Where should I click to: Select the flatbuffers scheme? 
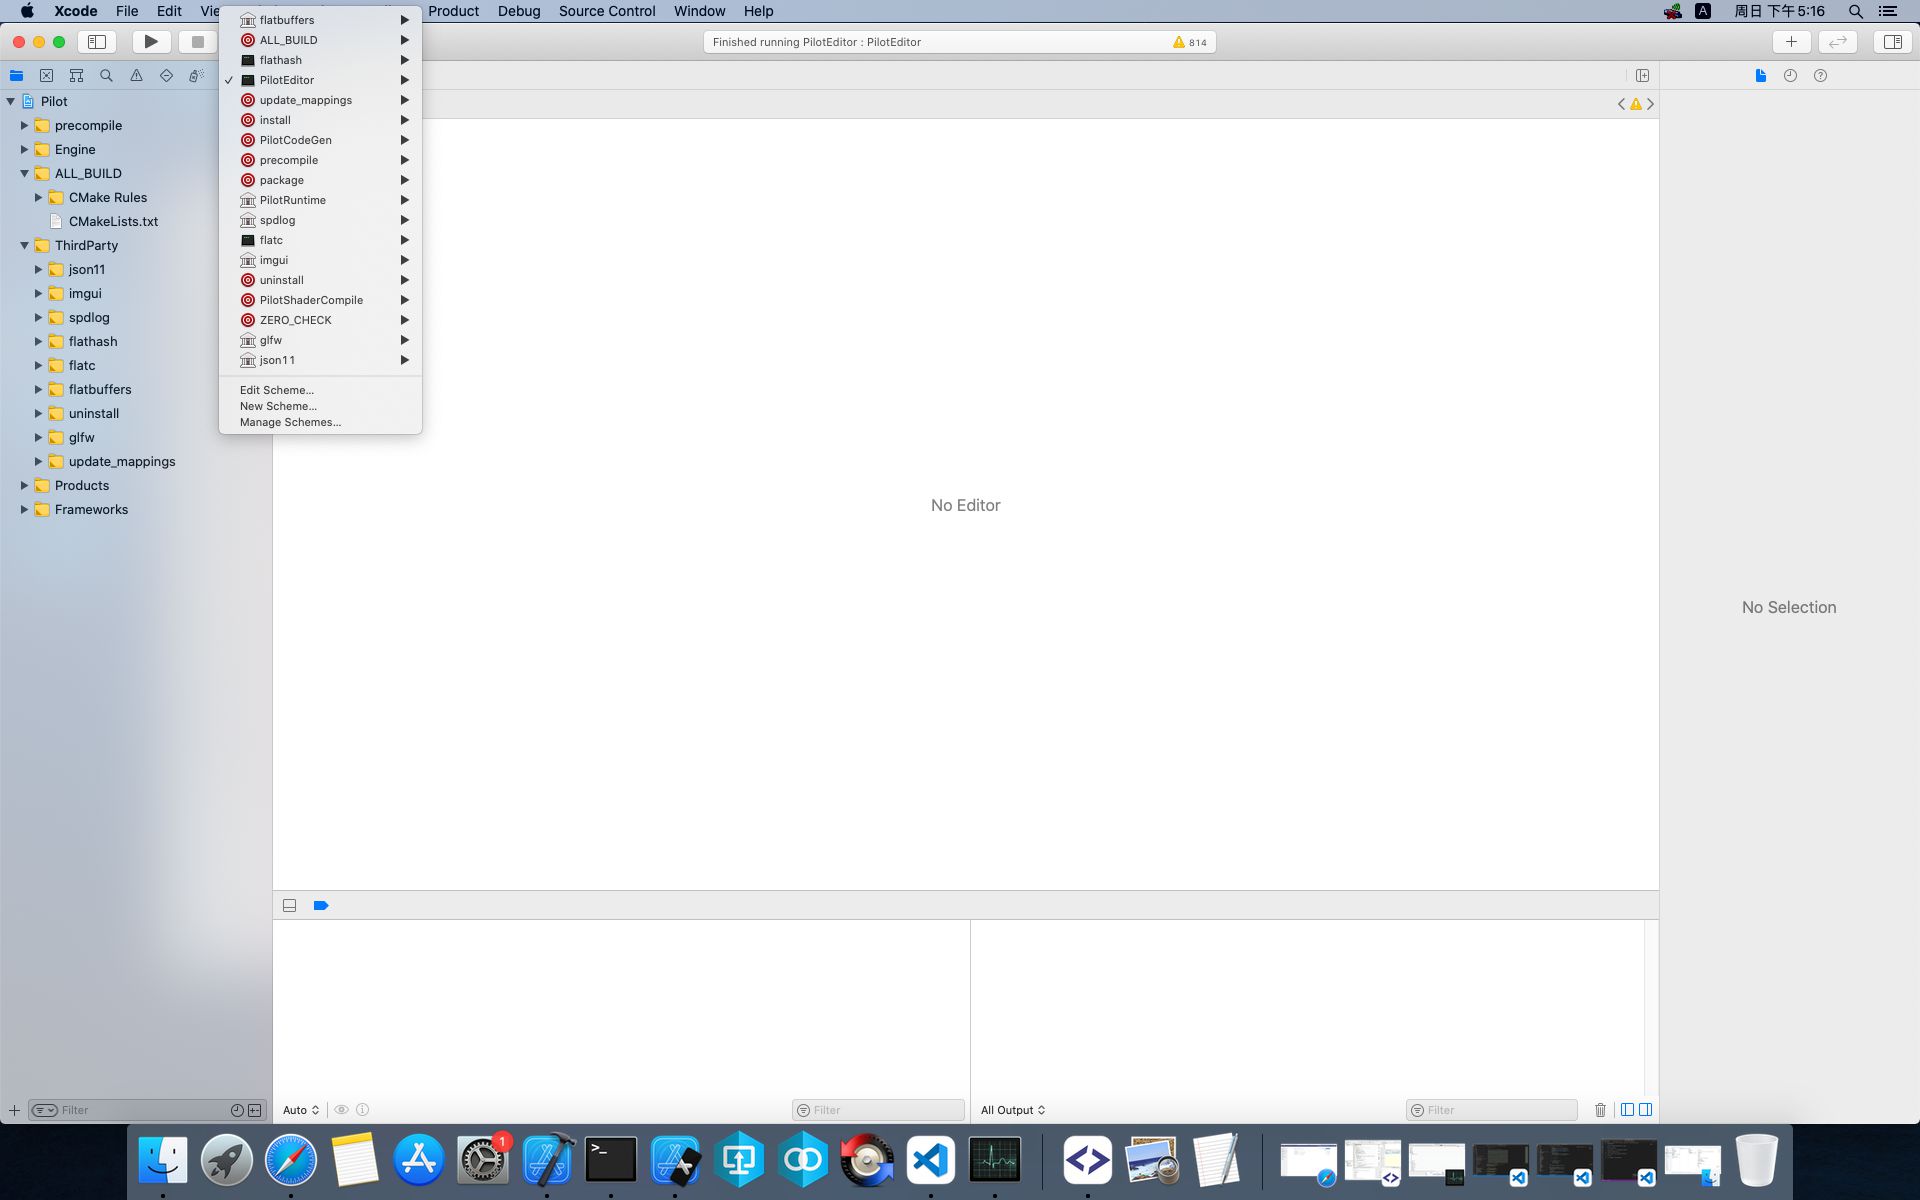pyautogui.click(x=320, y=20)
